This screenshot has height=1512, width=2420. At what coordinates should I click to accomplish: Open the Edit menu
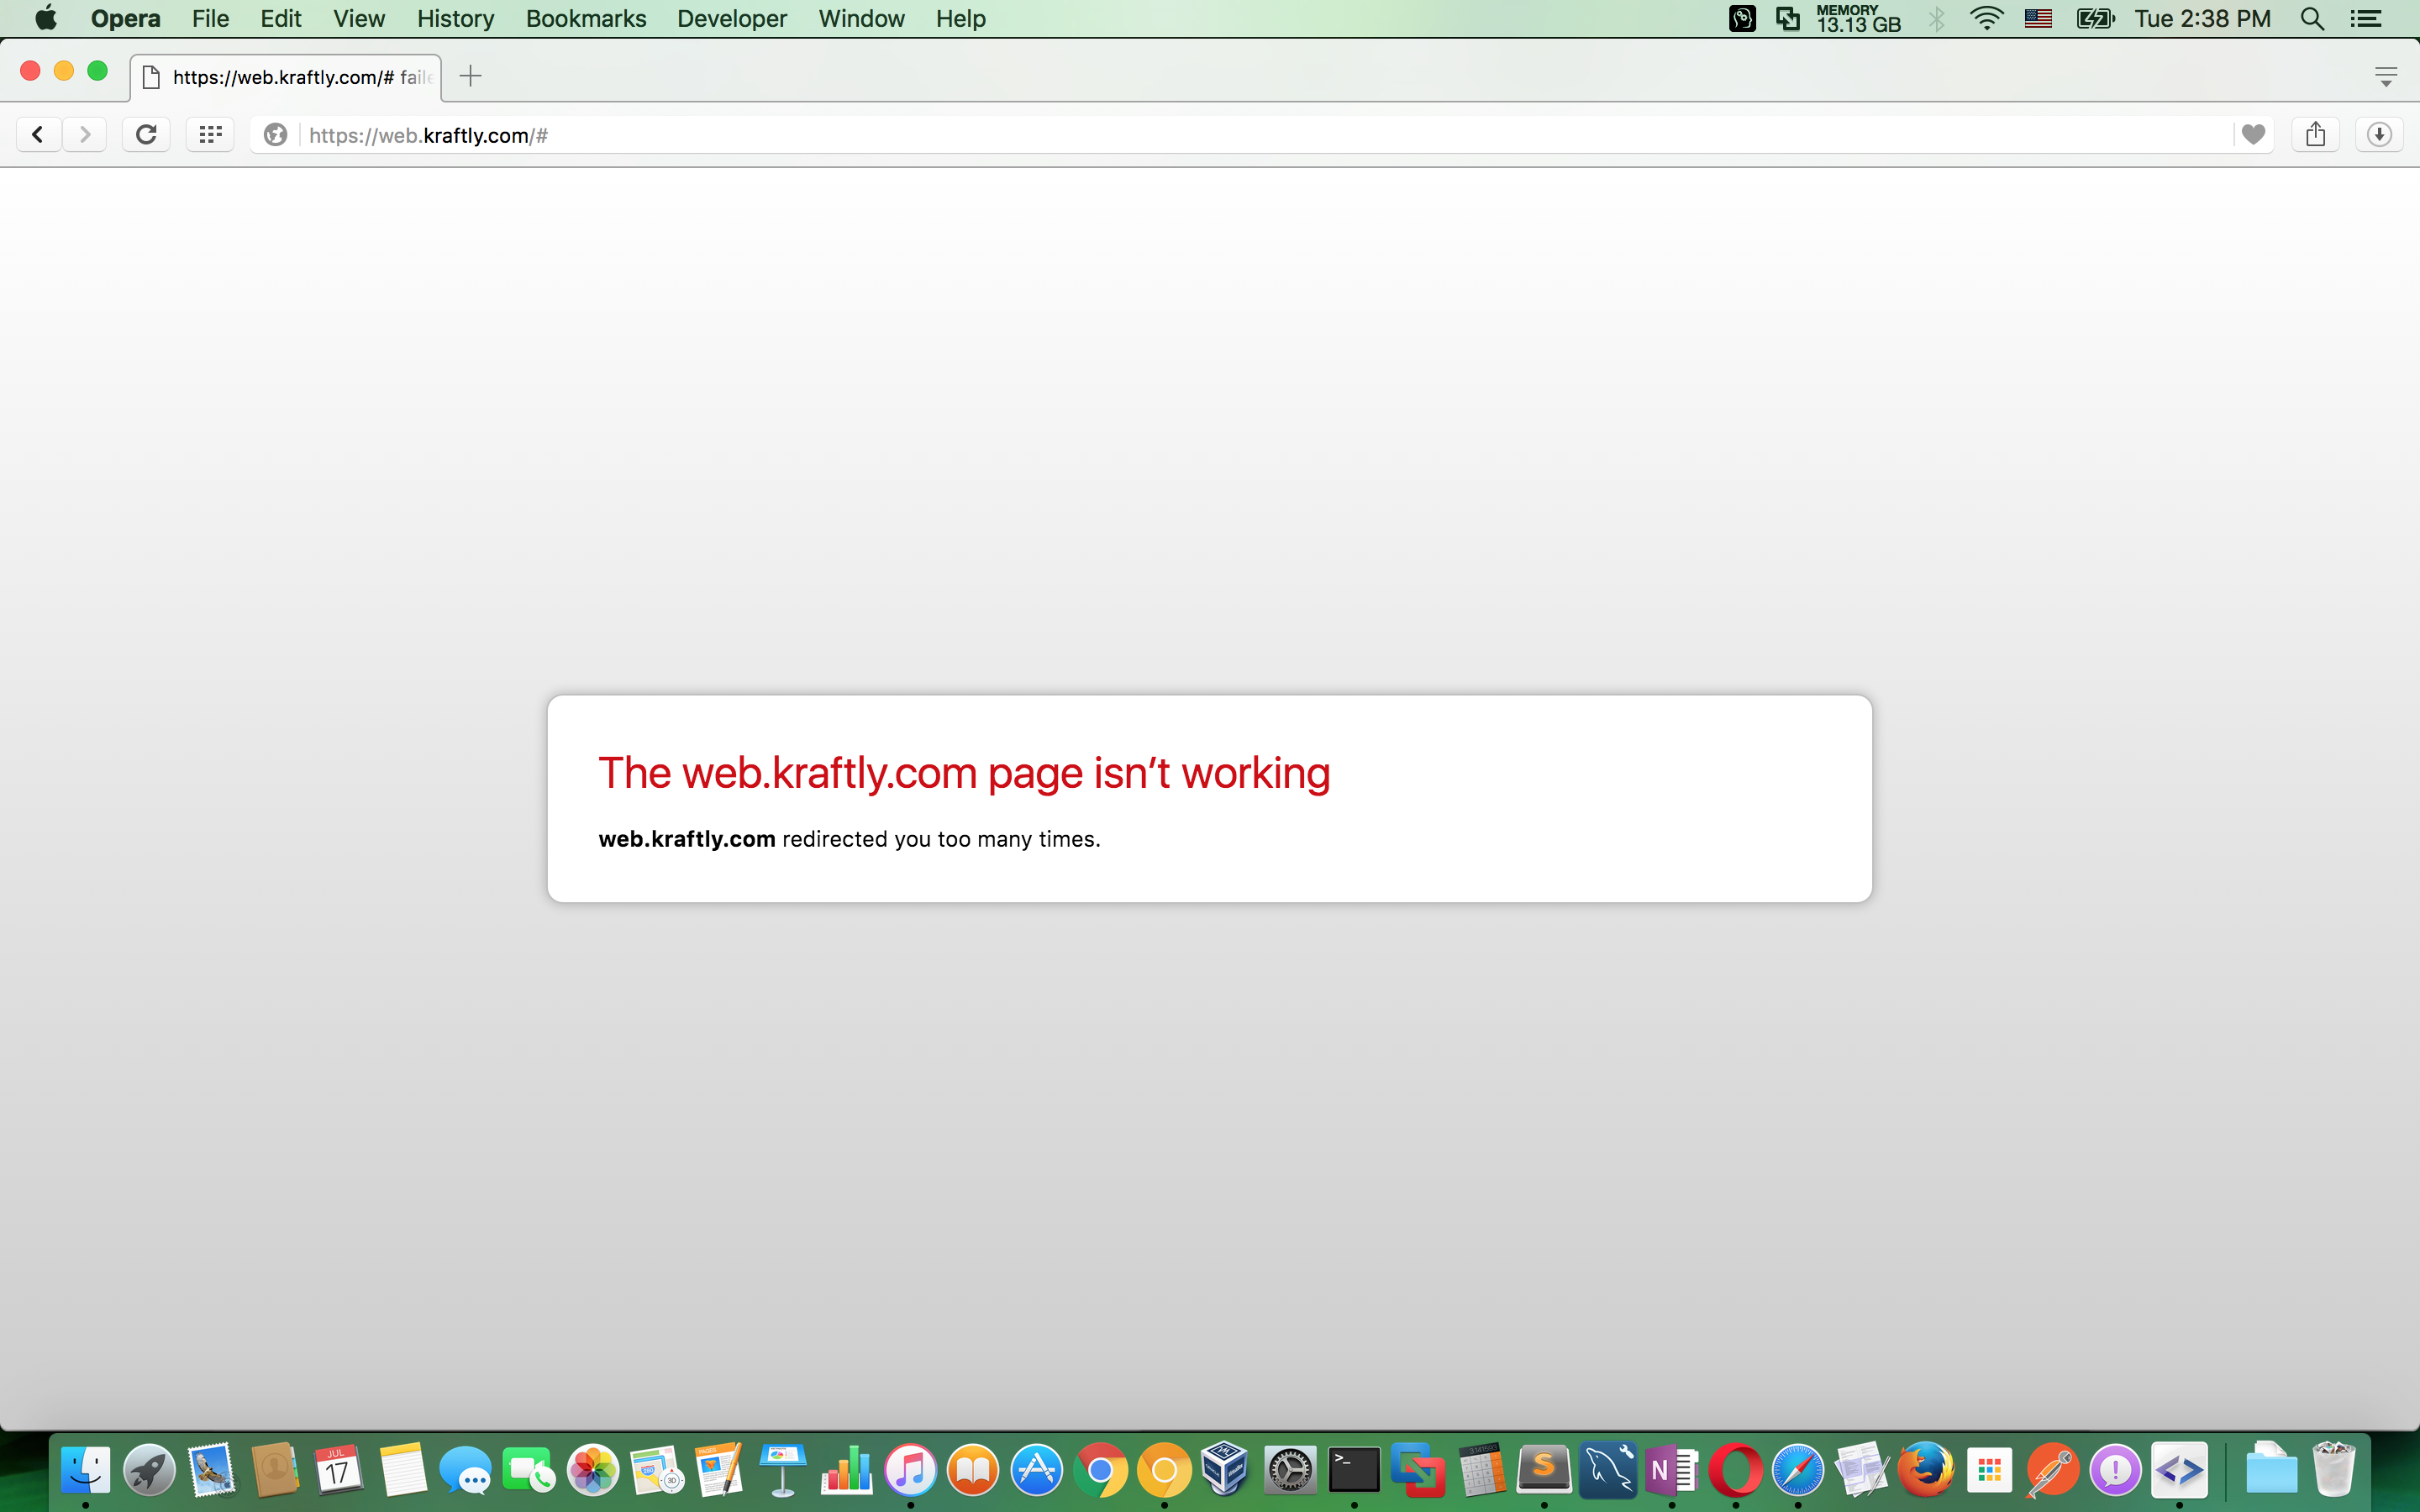click(x=281, y=19)
